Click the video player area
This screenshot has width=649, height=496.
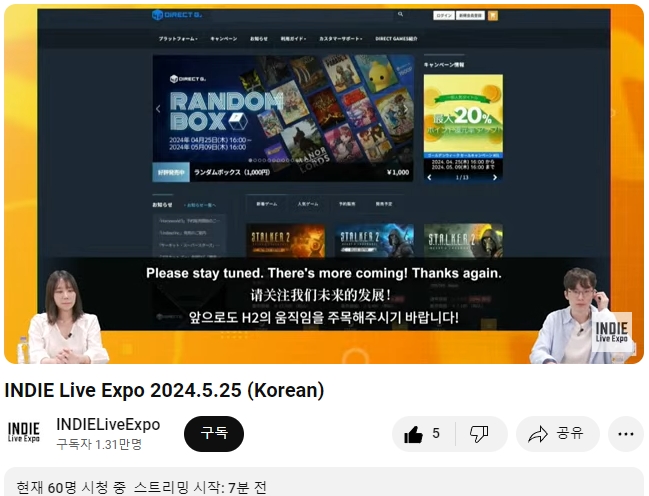[324, 184]
